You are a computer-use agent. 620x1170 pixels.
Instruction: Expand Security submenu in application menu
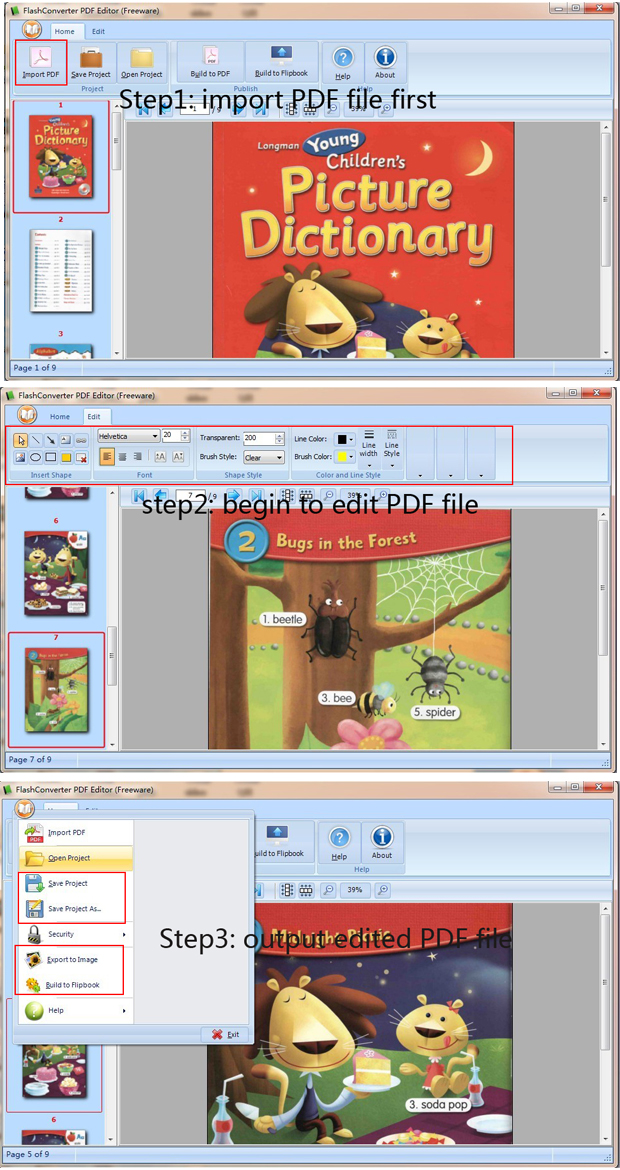click(74, 934)
